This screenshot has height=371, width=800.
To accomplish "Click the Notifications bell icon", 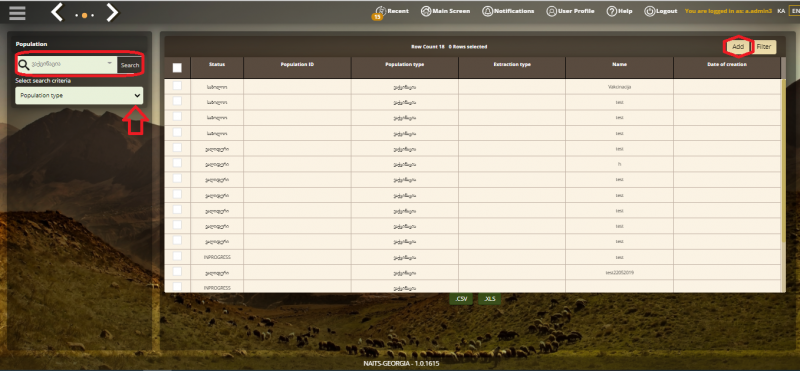I will (488, 11).
